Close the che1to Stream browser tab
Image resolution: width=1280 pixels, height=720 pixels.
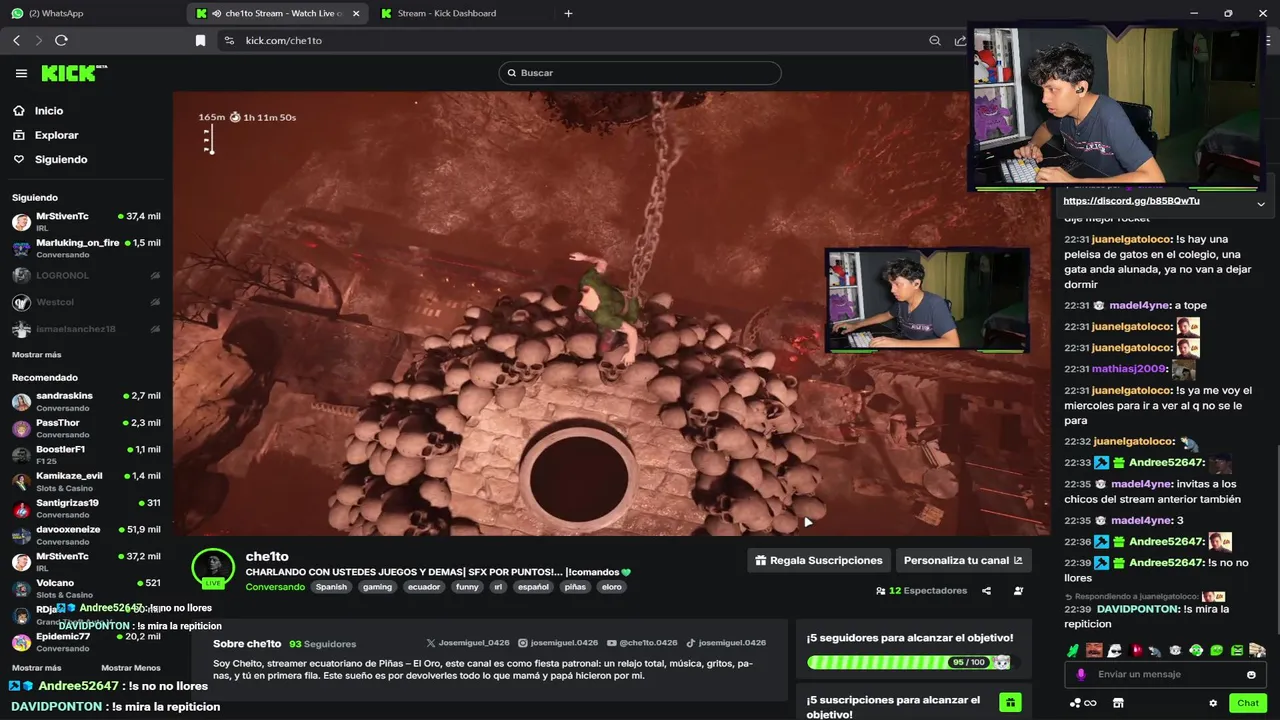pos(357,13)
